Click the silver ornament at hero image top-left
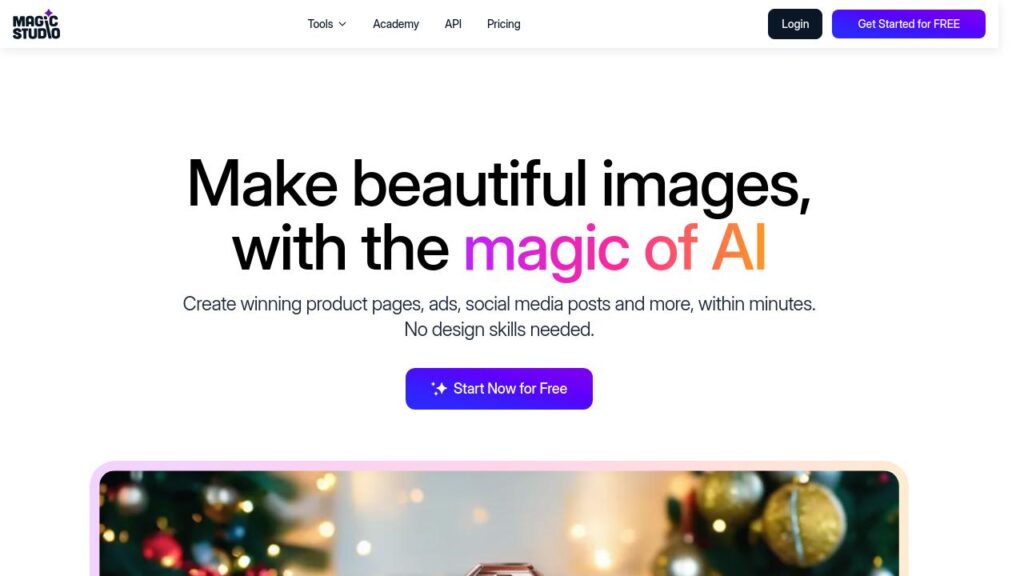This screenshot has height=576, width=1024. point(129,498)
